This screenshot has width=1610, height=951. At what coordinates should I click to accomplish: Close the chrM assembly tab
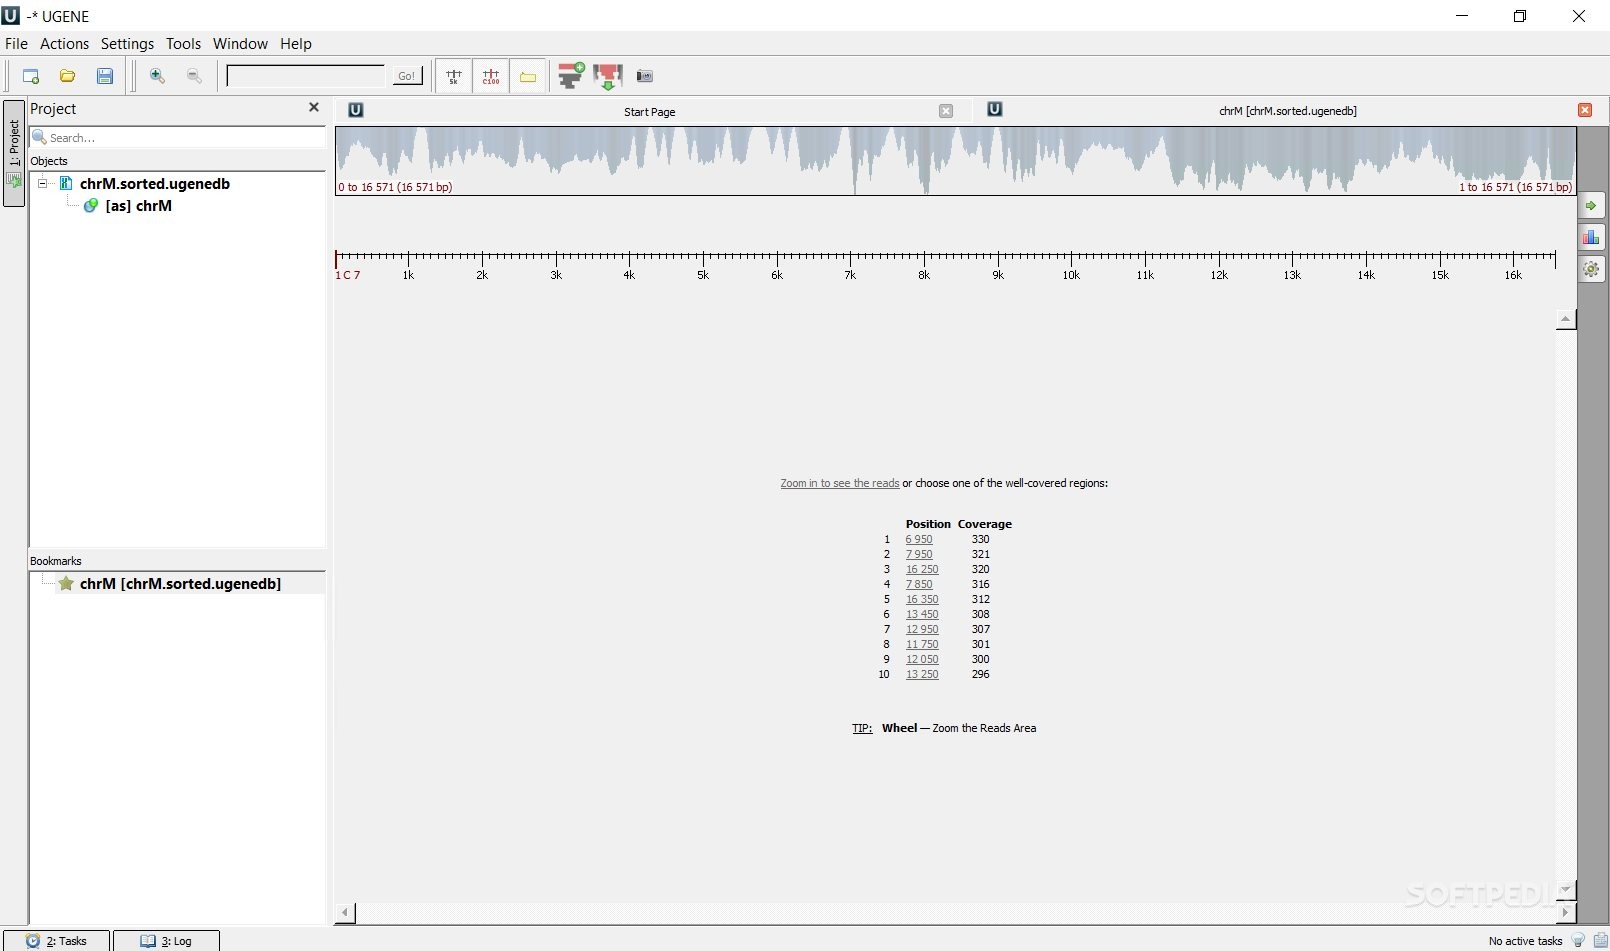tap(1585, 110)
